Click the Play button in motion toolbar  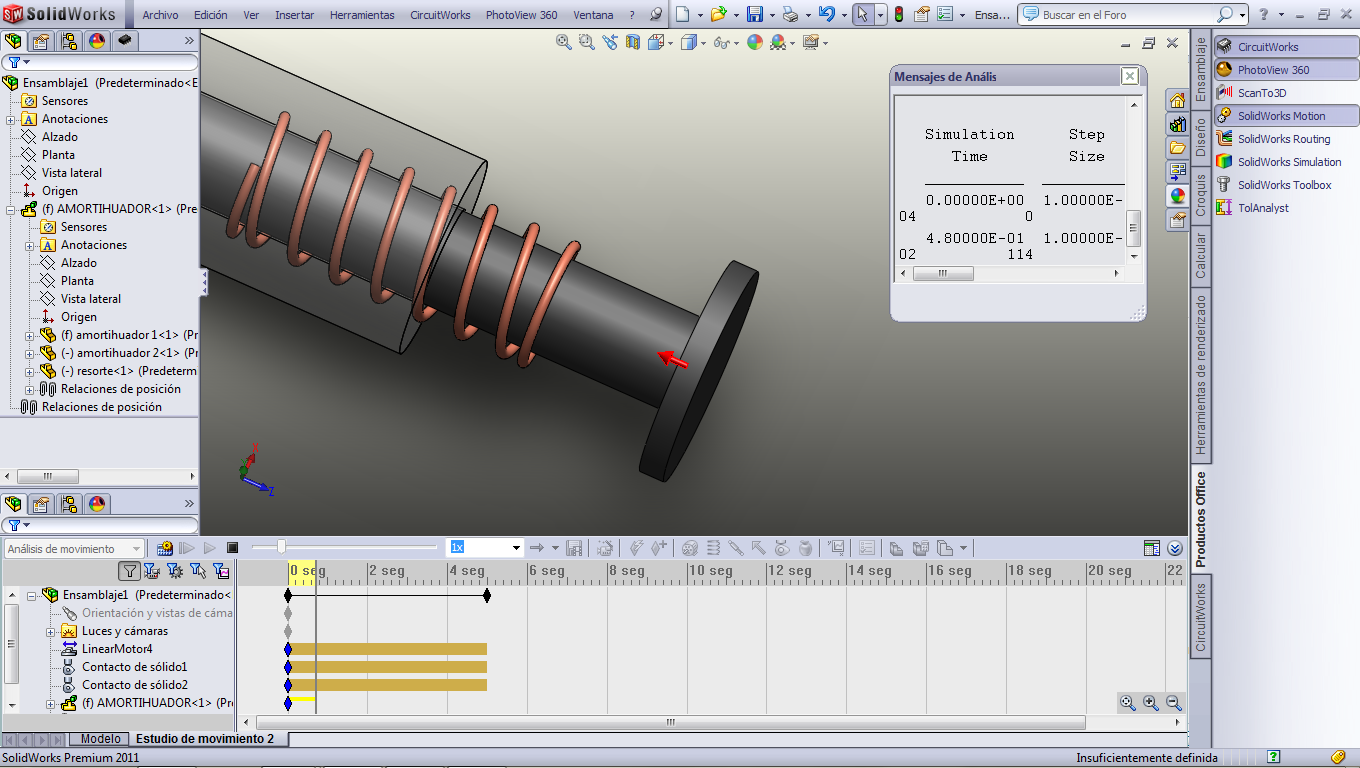(210, 548)
